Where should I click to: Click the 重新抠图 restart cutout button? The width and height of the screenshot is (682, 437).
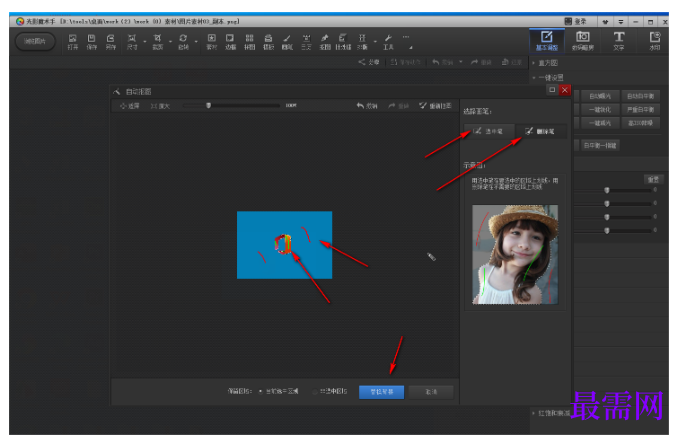[435, 106]
